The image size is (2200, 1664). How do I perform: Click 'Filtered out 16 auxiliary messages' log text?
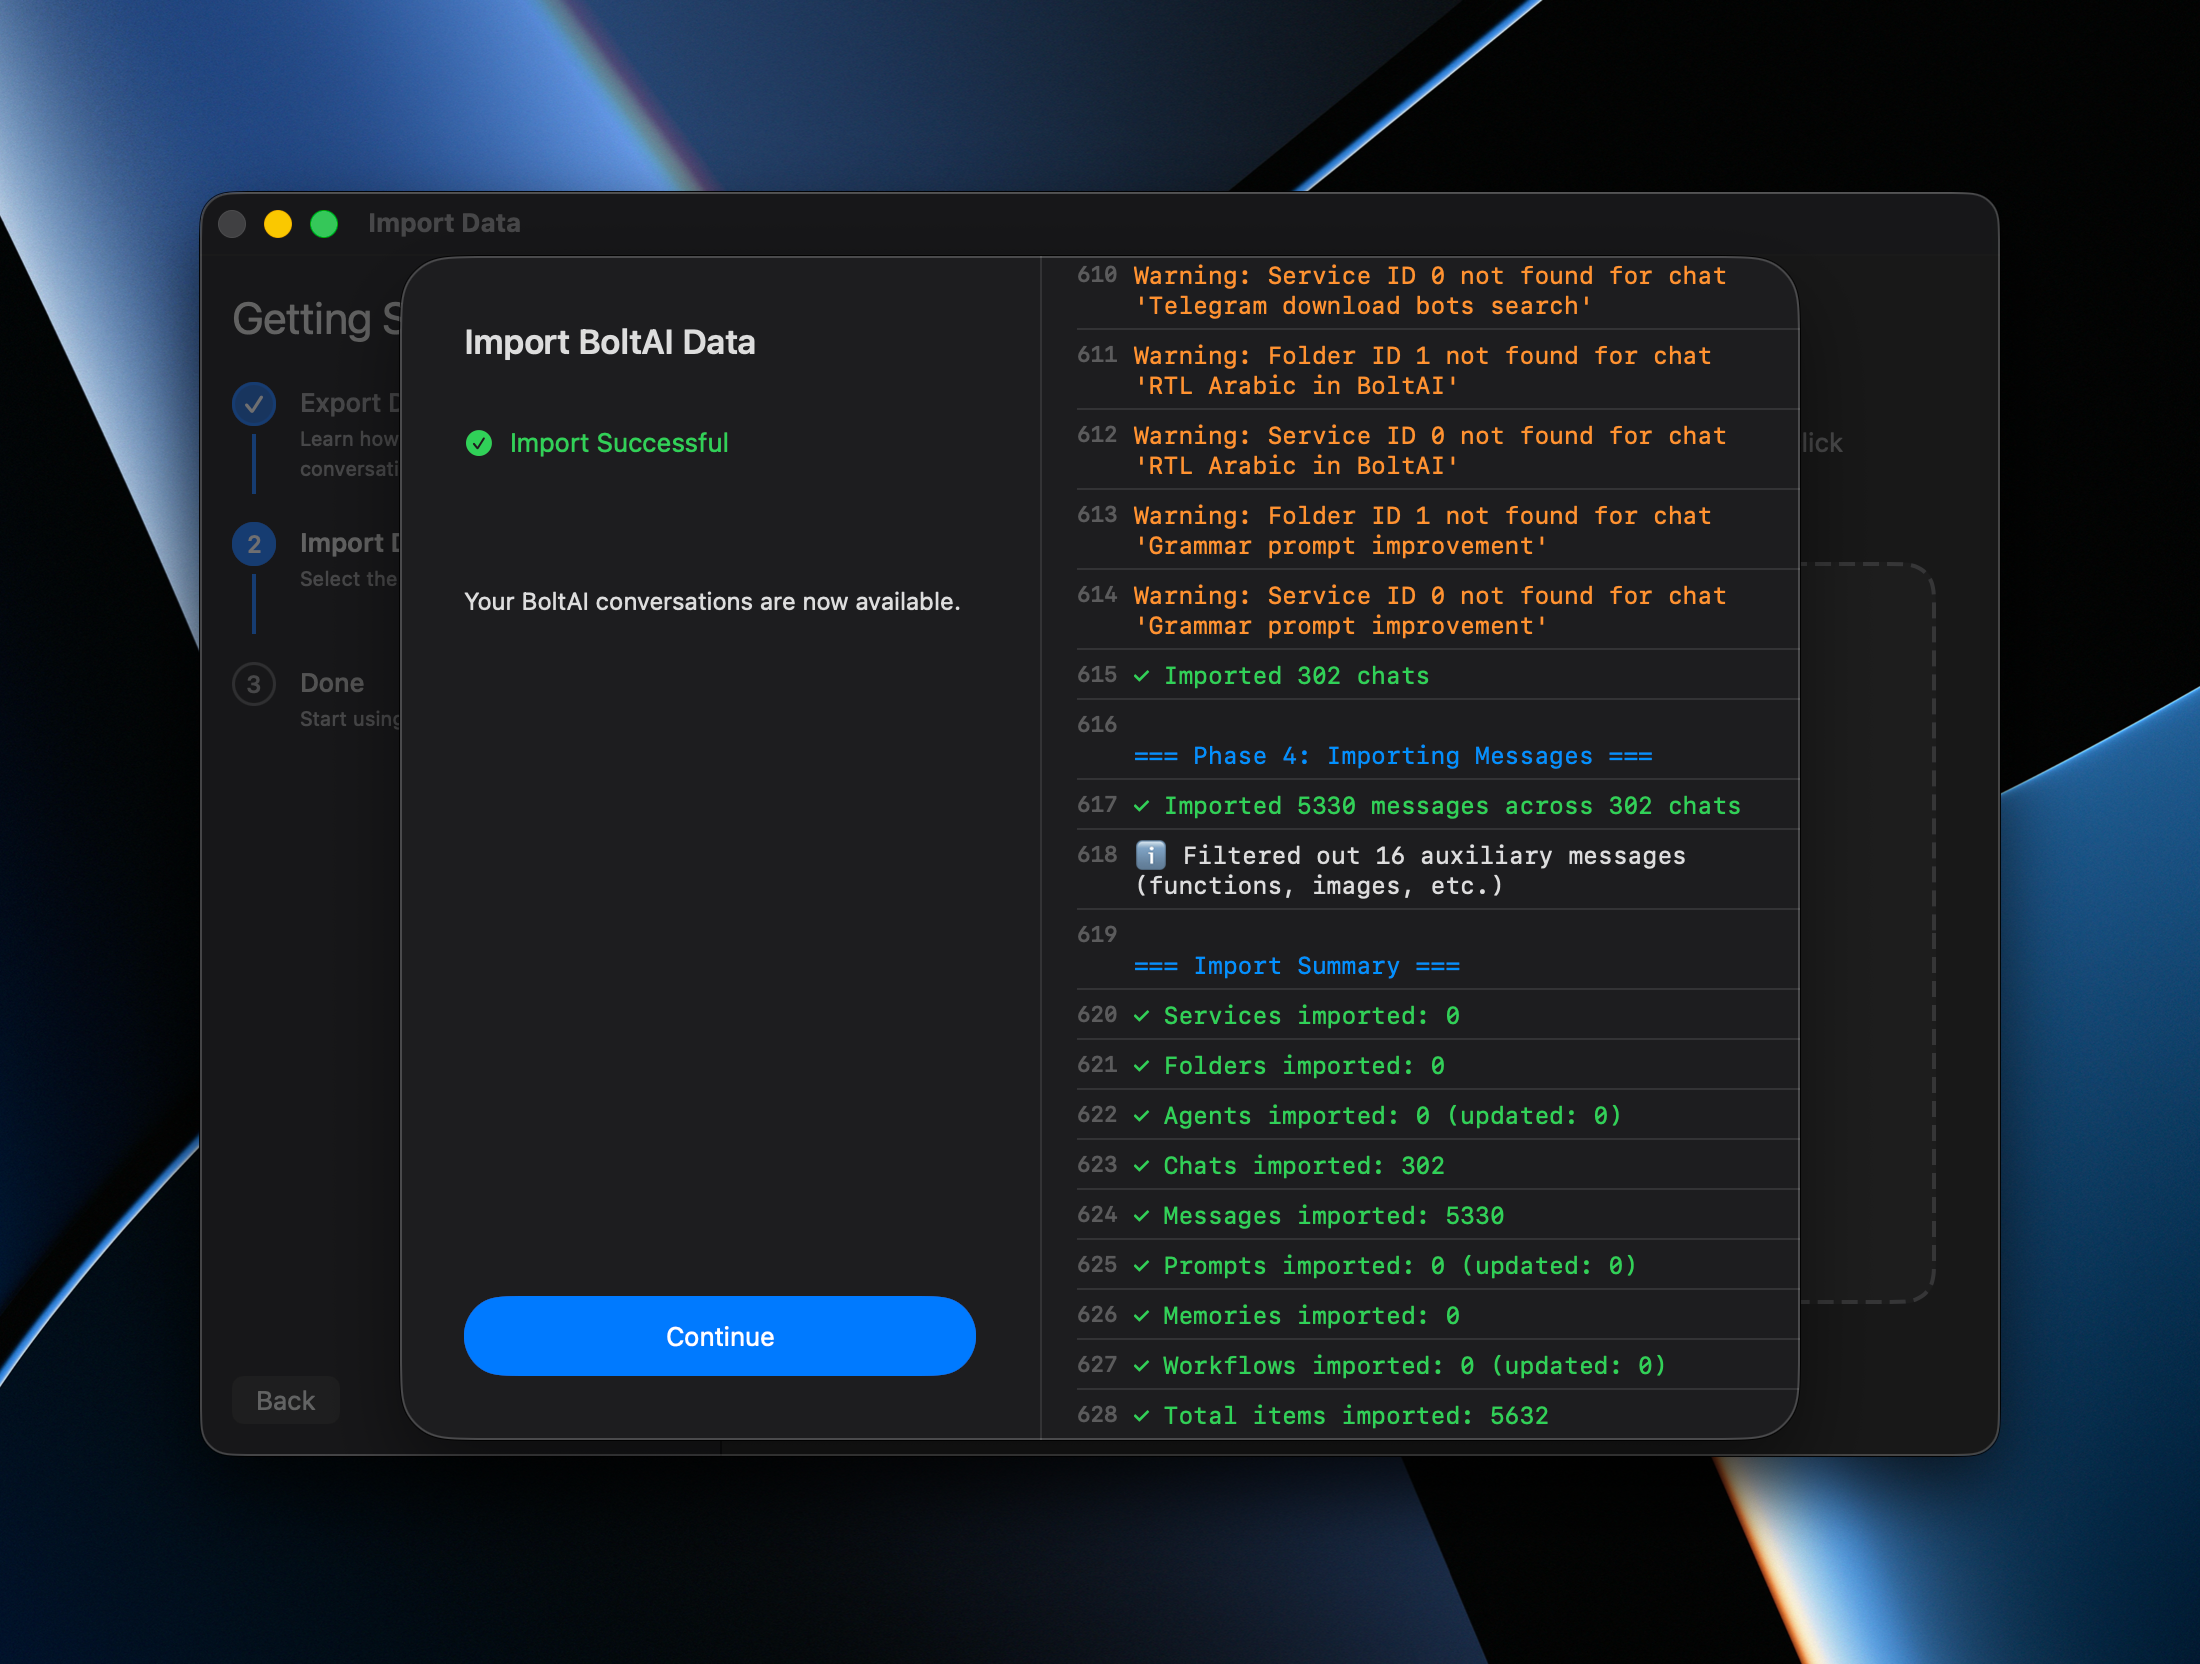coord(1434,855)
